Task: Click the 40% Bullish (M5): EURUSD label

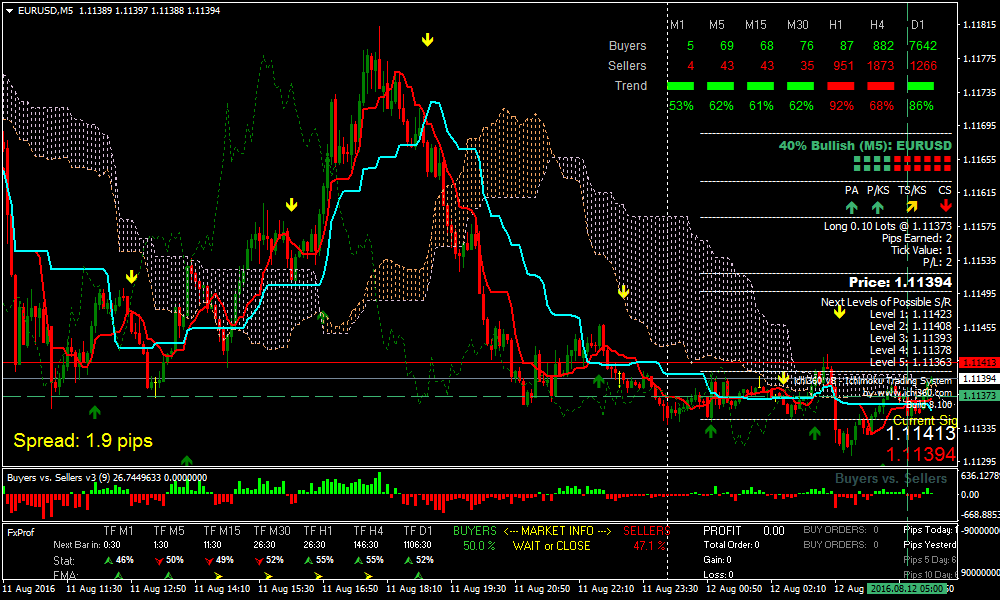Action: (x=865, y=145)
